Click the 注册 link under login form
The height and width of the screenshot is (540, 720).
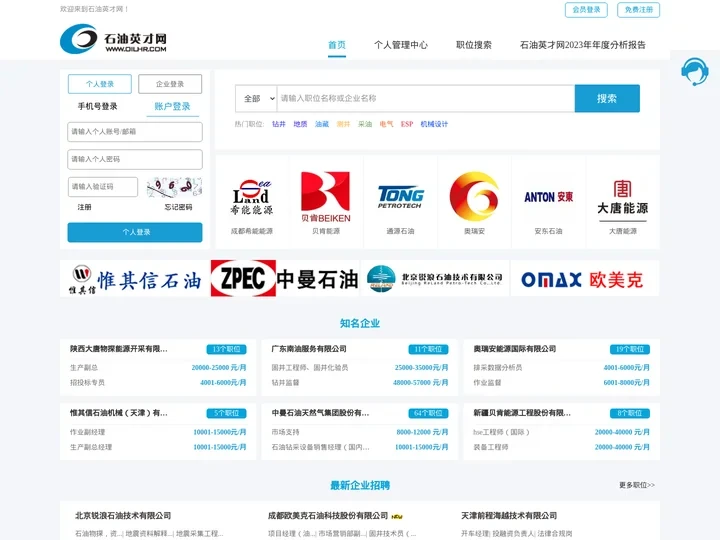coord(84,207)
